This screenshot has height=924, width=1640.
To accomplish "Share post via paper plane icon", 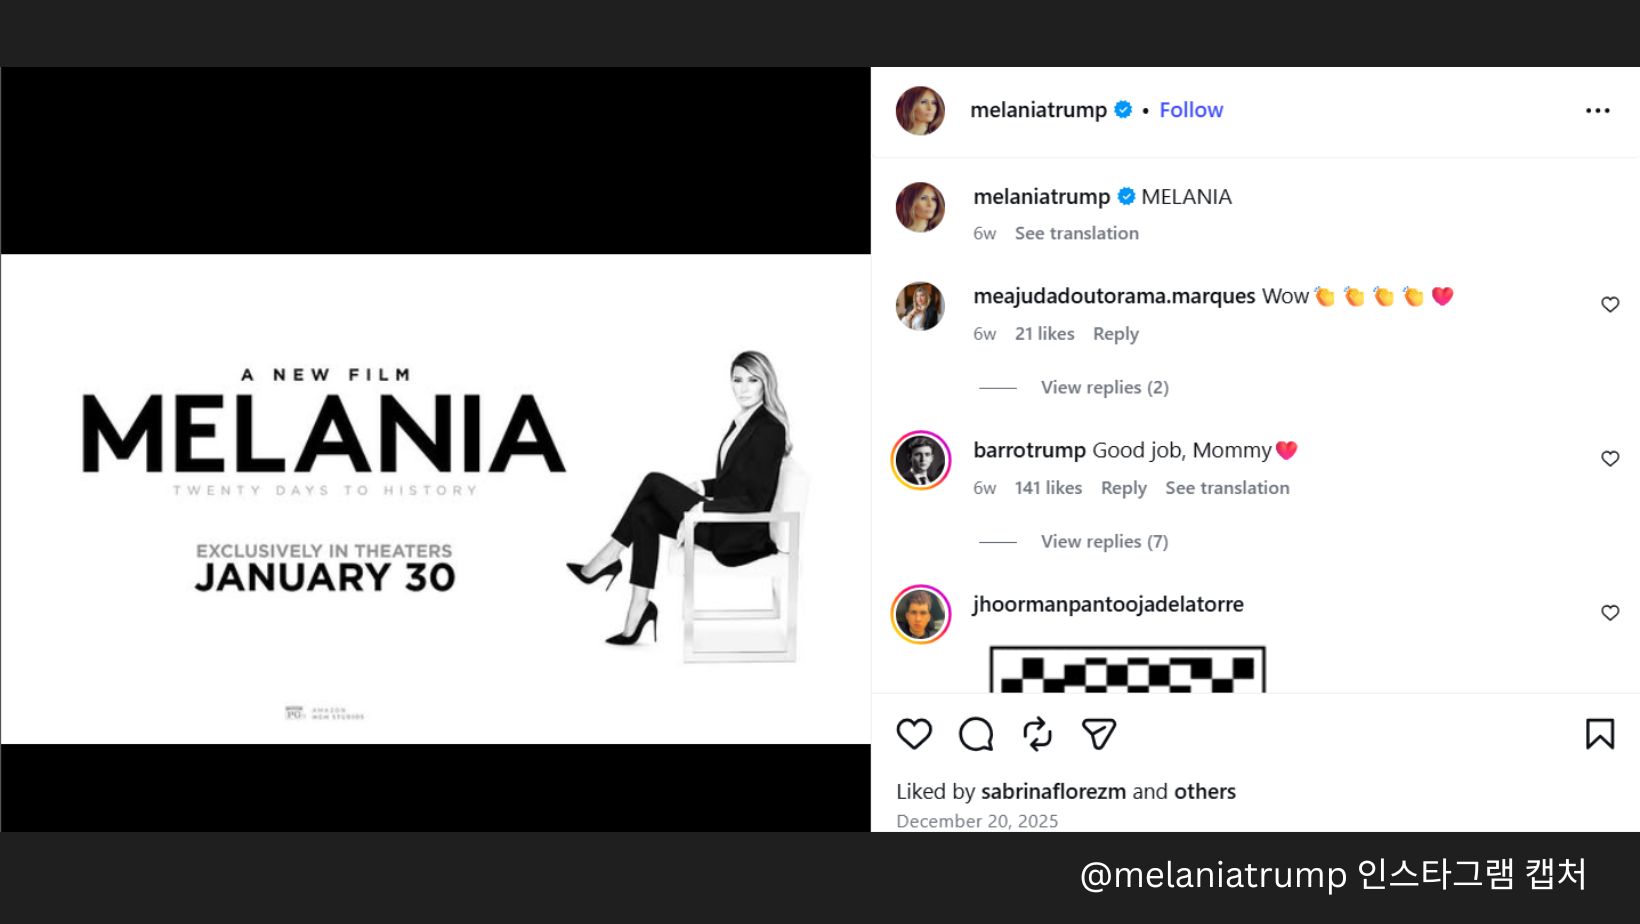I will (1098, 734).
